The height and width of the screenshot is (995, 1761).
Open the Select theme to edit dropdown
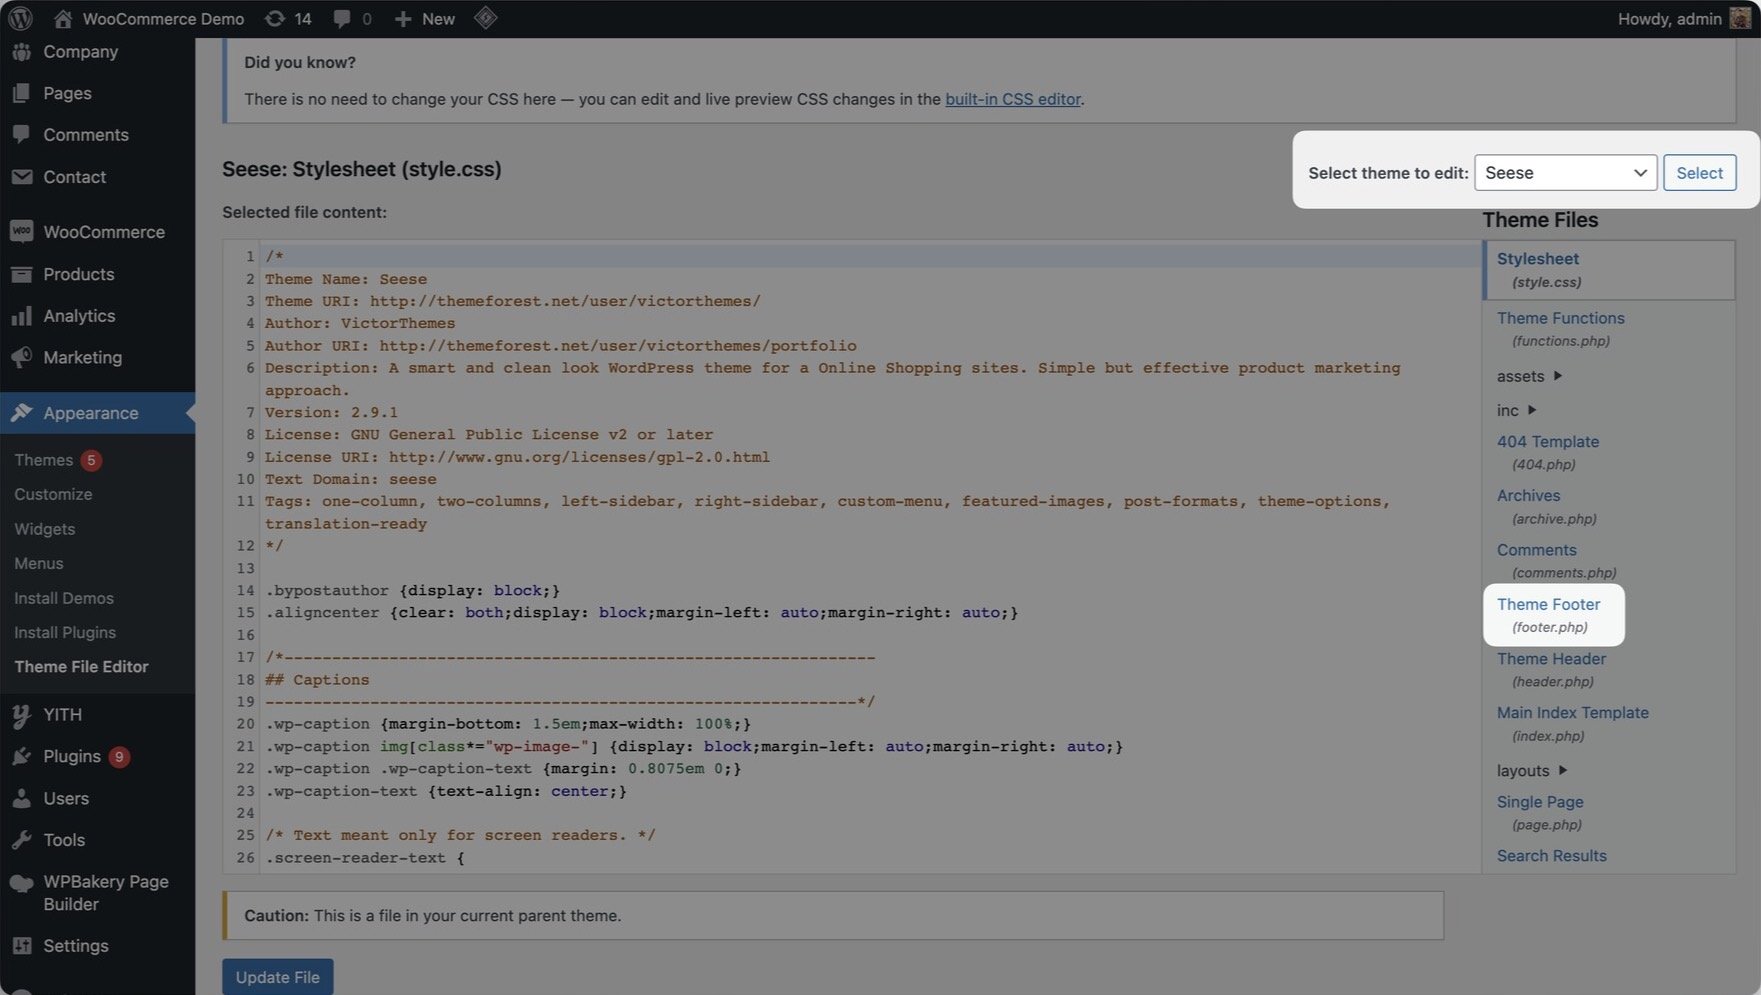pyautogui.click(x=1565, y=173)
